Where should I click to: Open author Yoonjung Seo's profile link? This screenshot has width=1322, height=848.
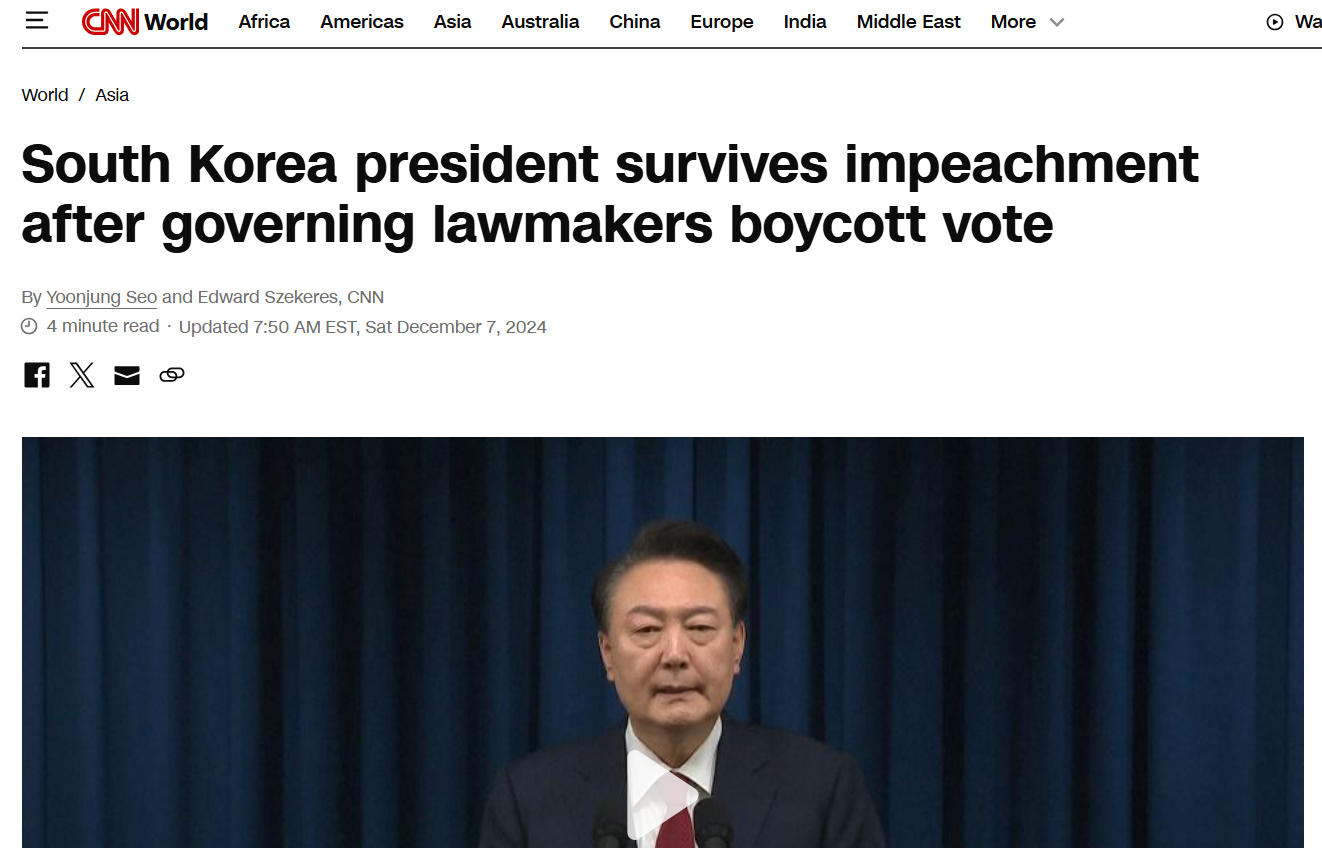point(101,297)
